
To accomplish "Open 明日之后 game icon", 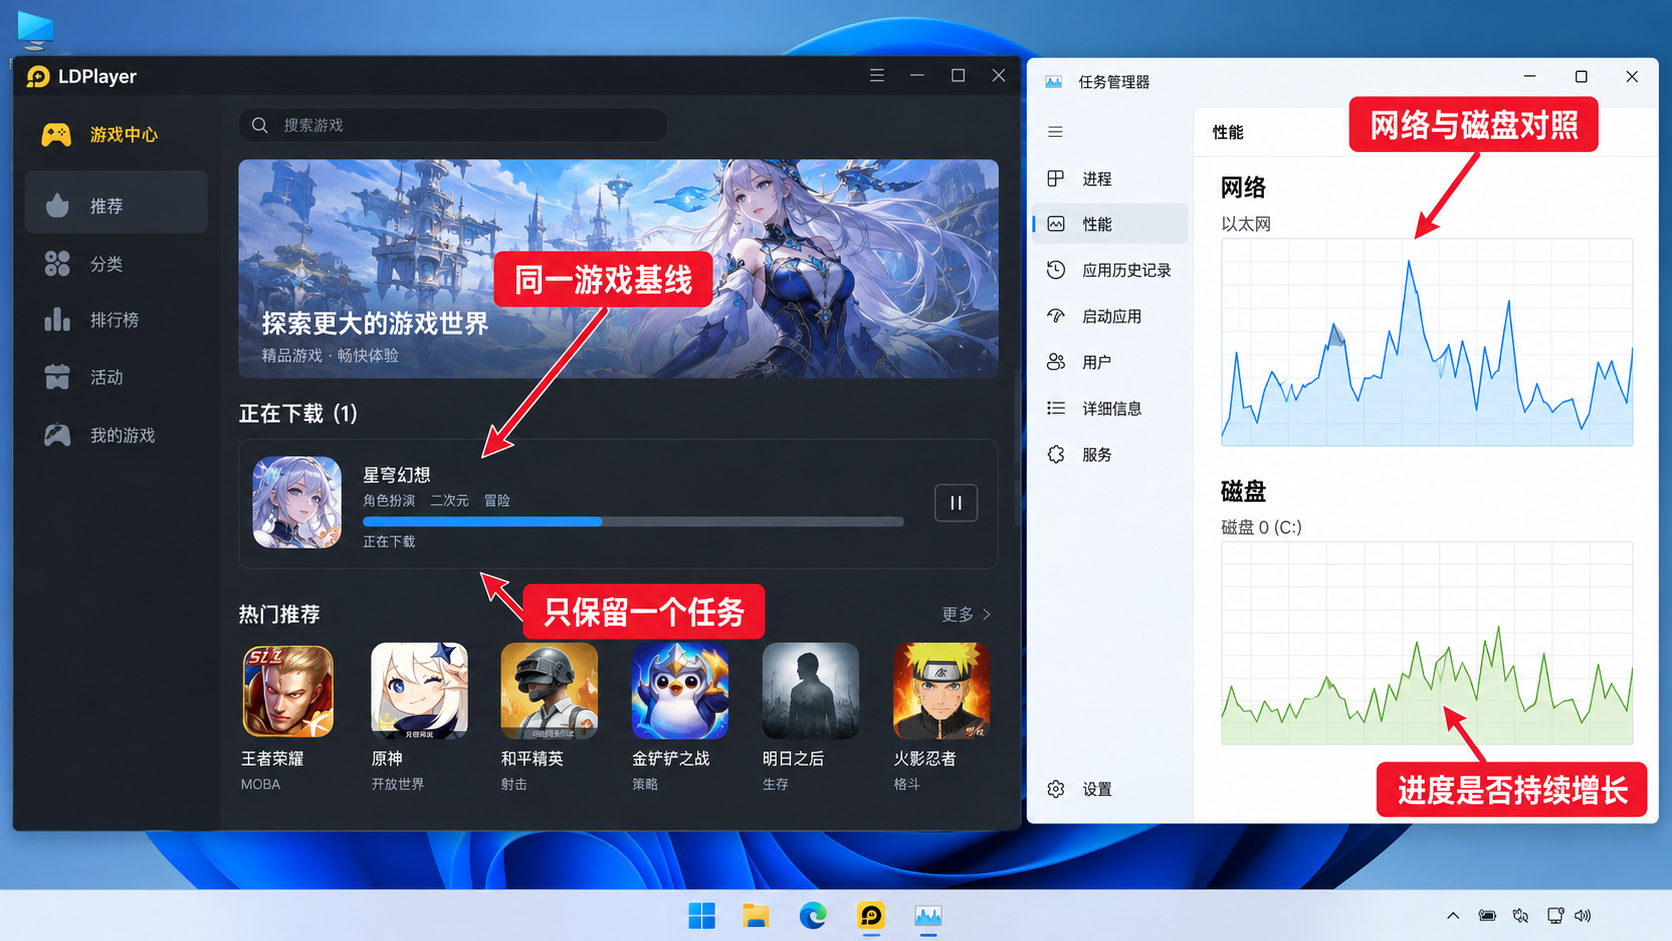I will 810,691.
